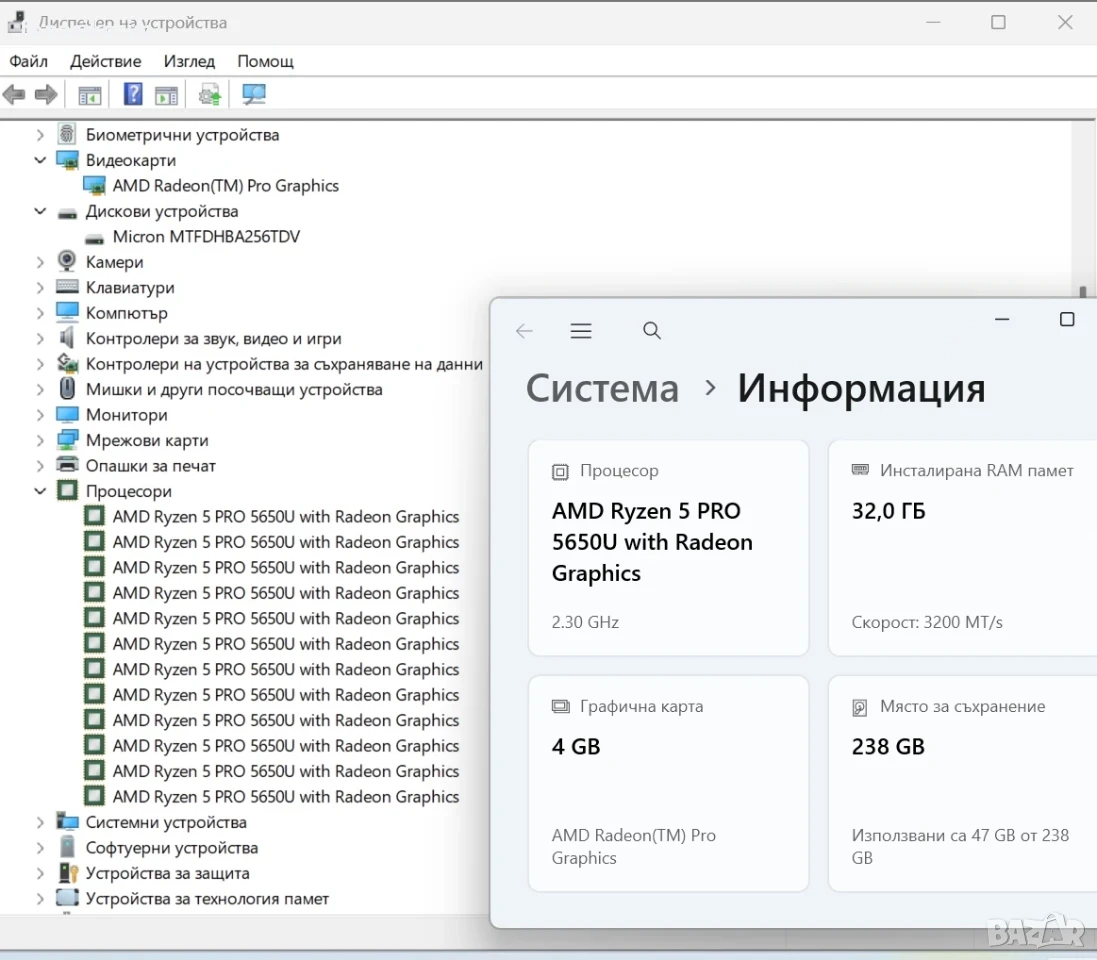Expand the Камери node
The width and height of the screenshot is (1097, 960).
pos(40,262)
